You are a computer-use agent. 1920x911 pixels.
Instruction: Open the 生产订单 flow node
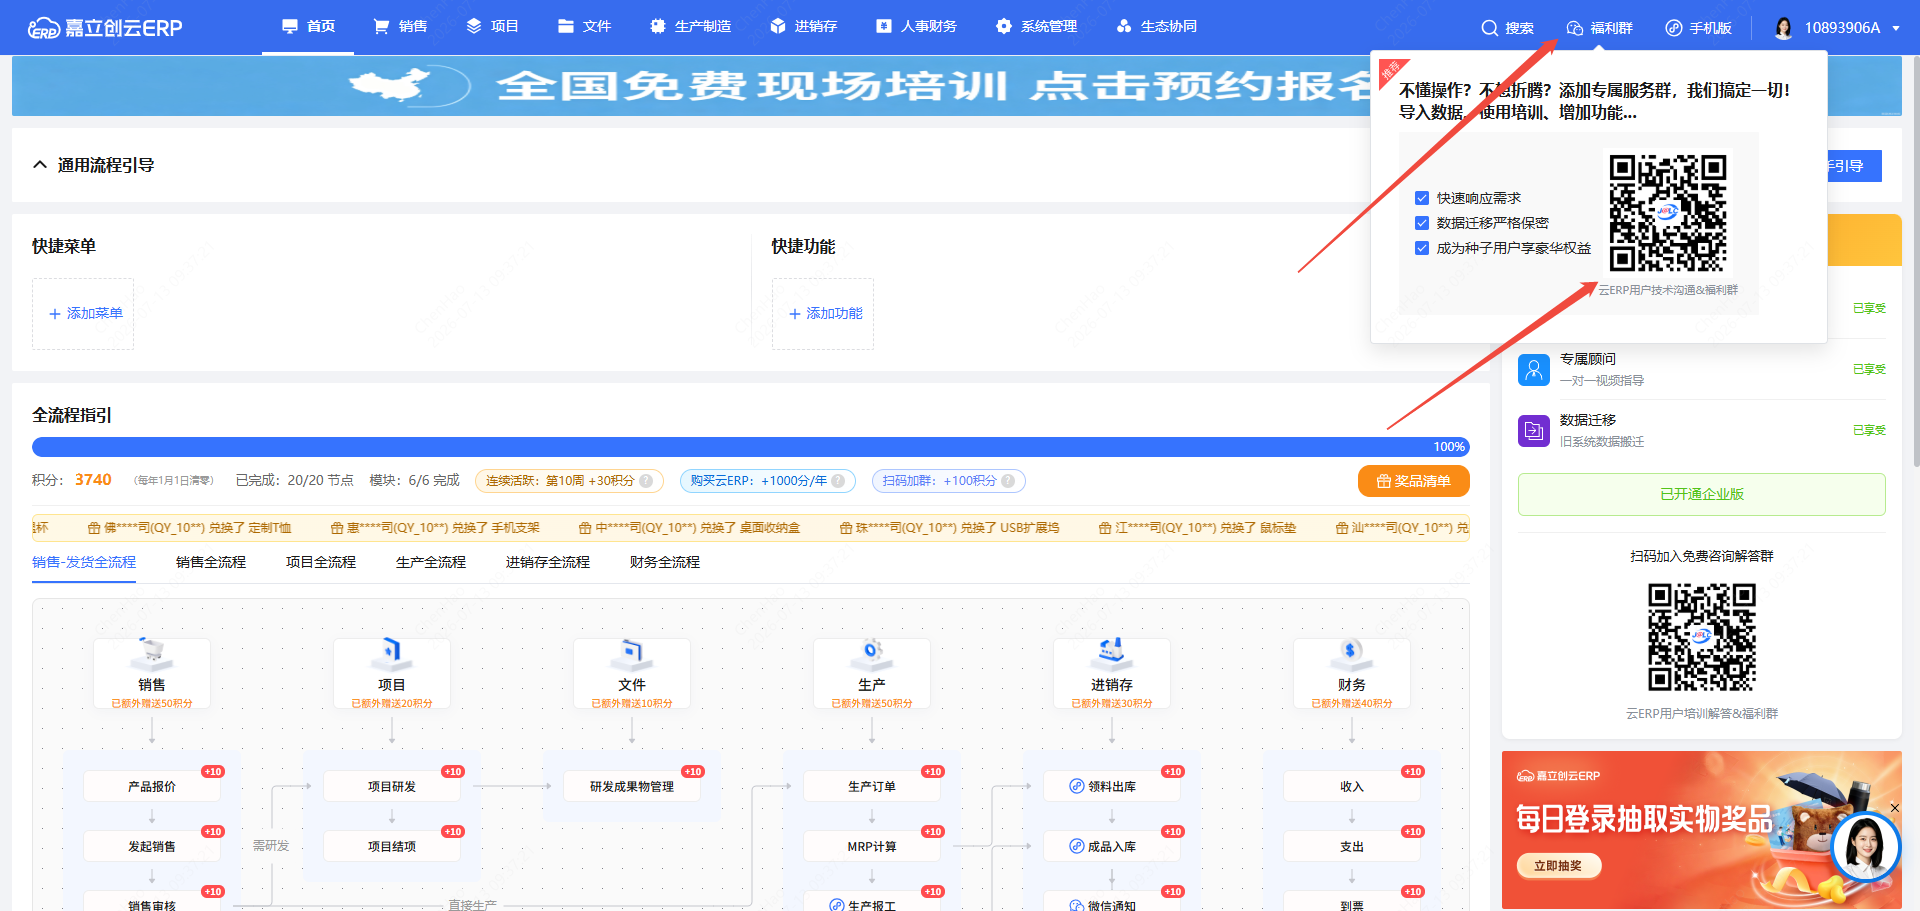click(x=872, y=786)
